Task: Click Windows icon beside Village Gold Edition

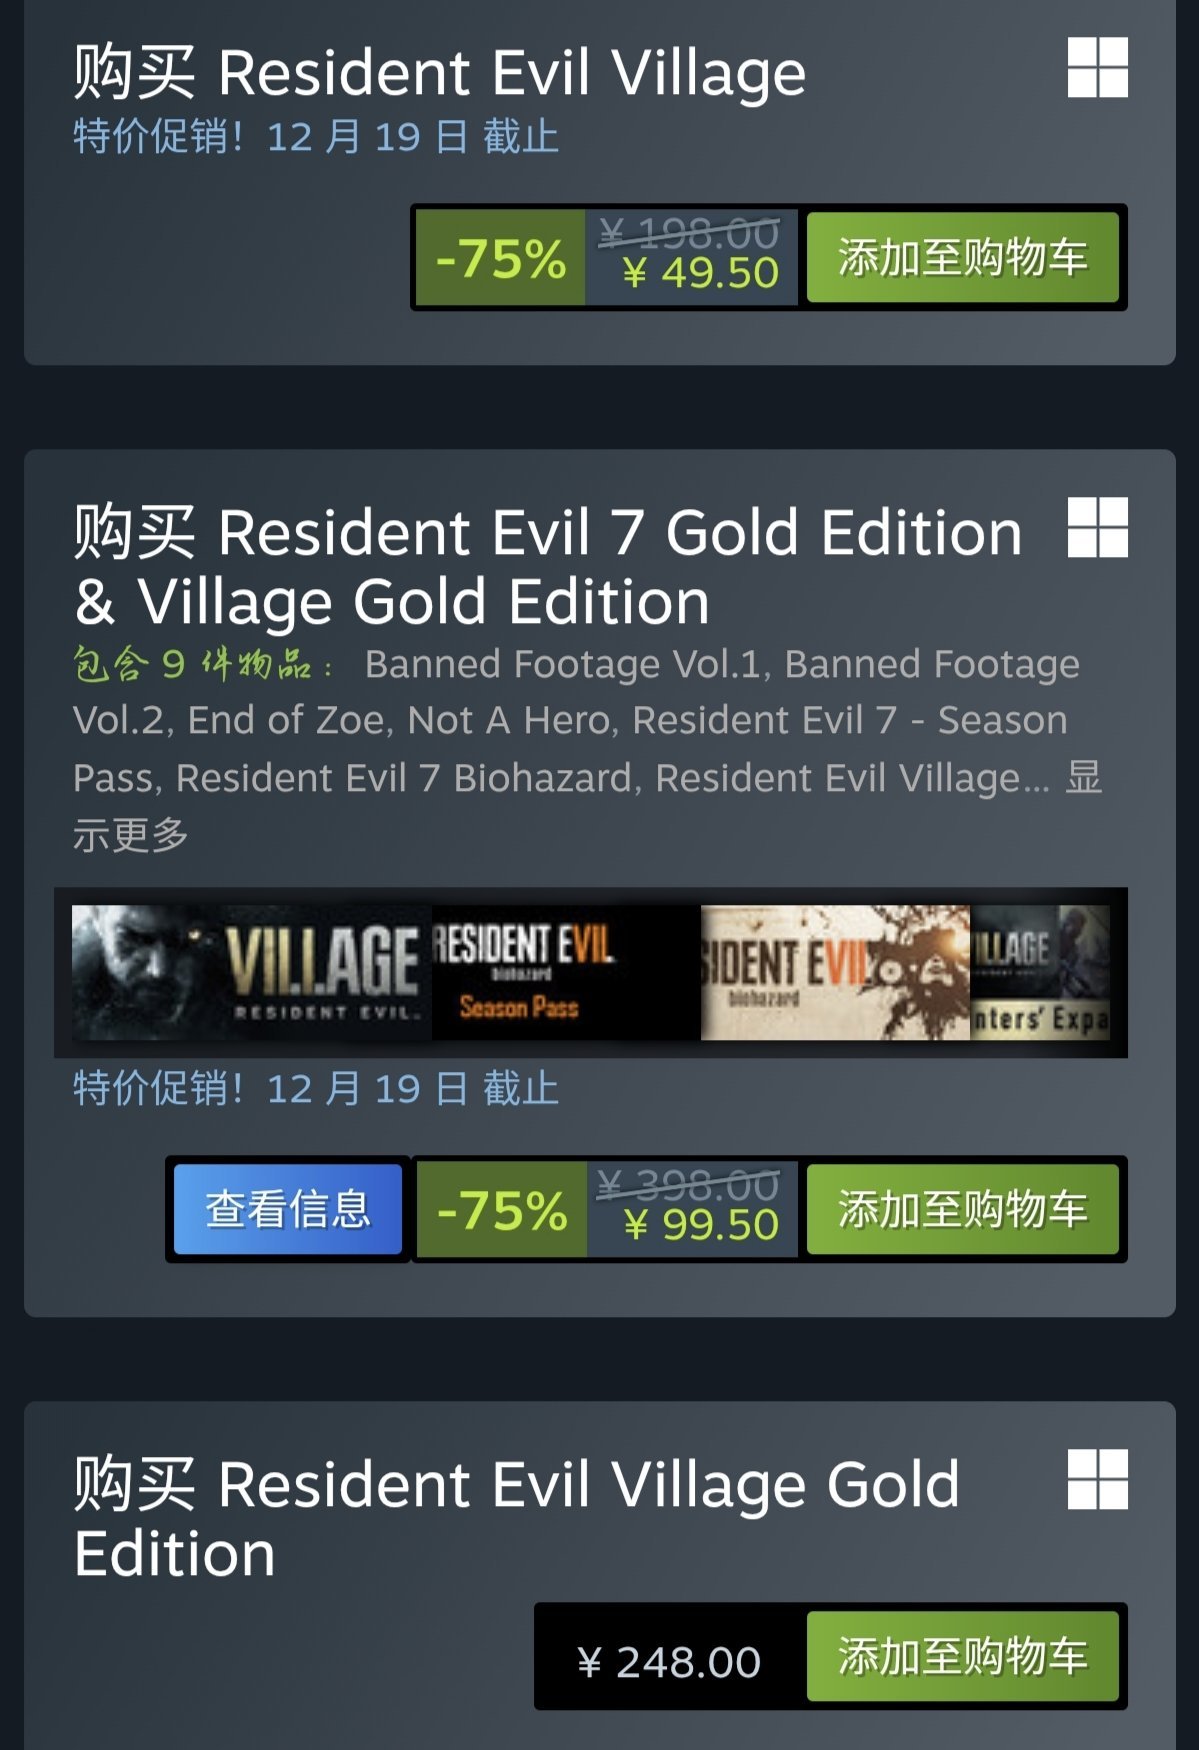Action: [x=1097, y=1479]
